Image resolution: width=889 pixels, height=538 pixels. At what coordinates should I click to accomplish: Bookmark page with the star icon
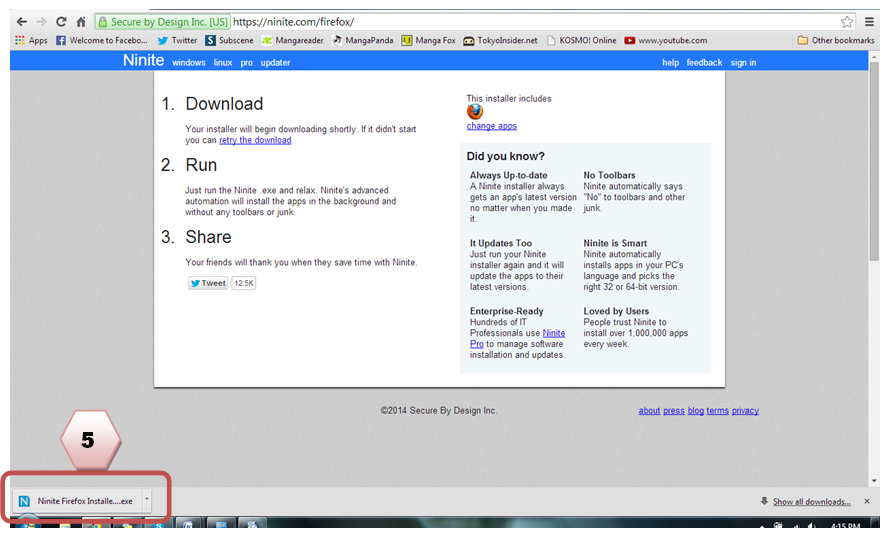click(x=846, y=22)
